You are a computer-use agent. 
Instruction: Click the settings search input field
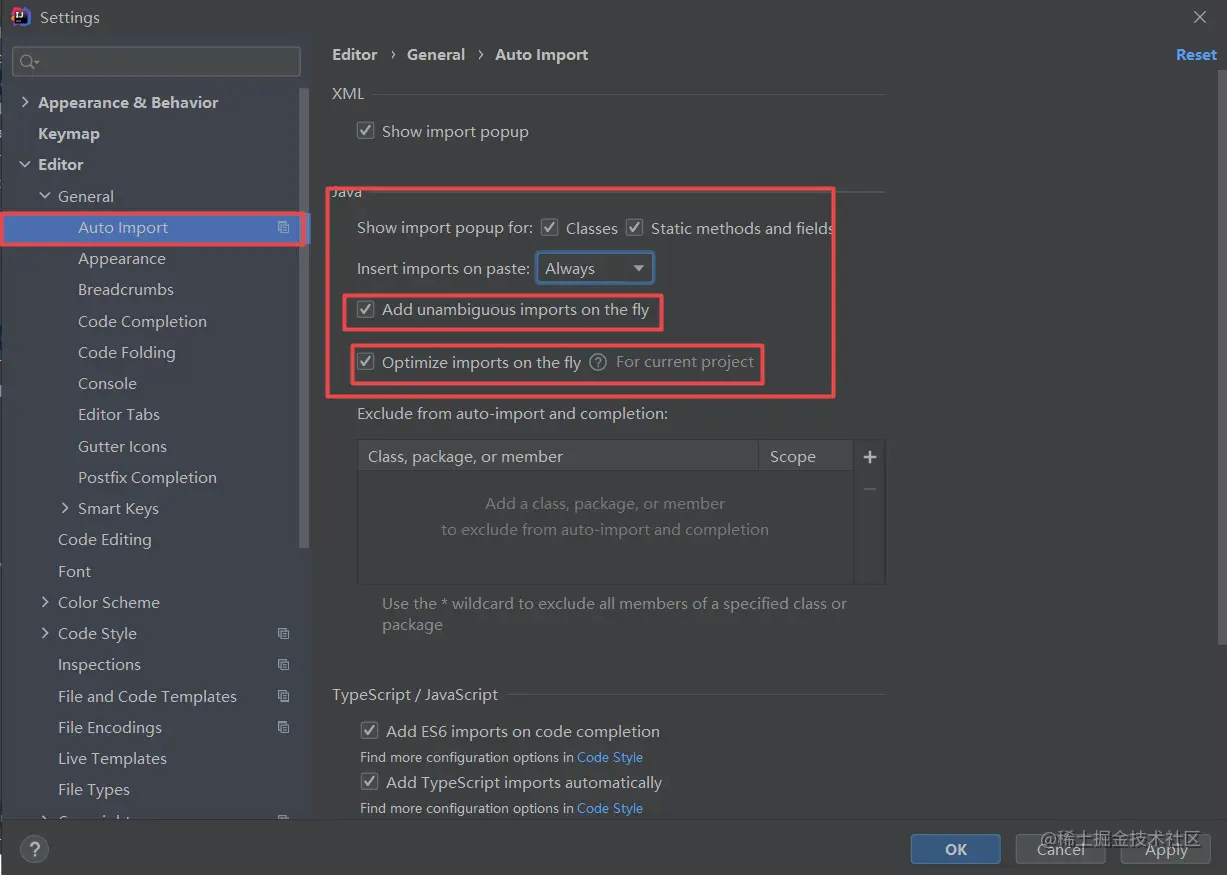click(x=157, y=62)
